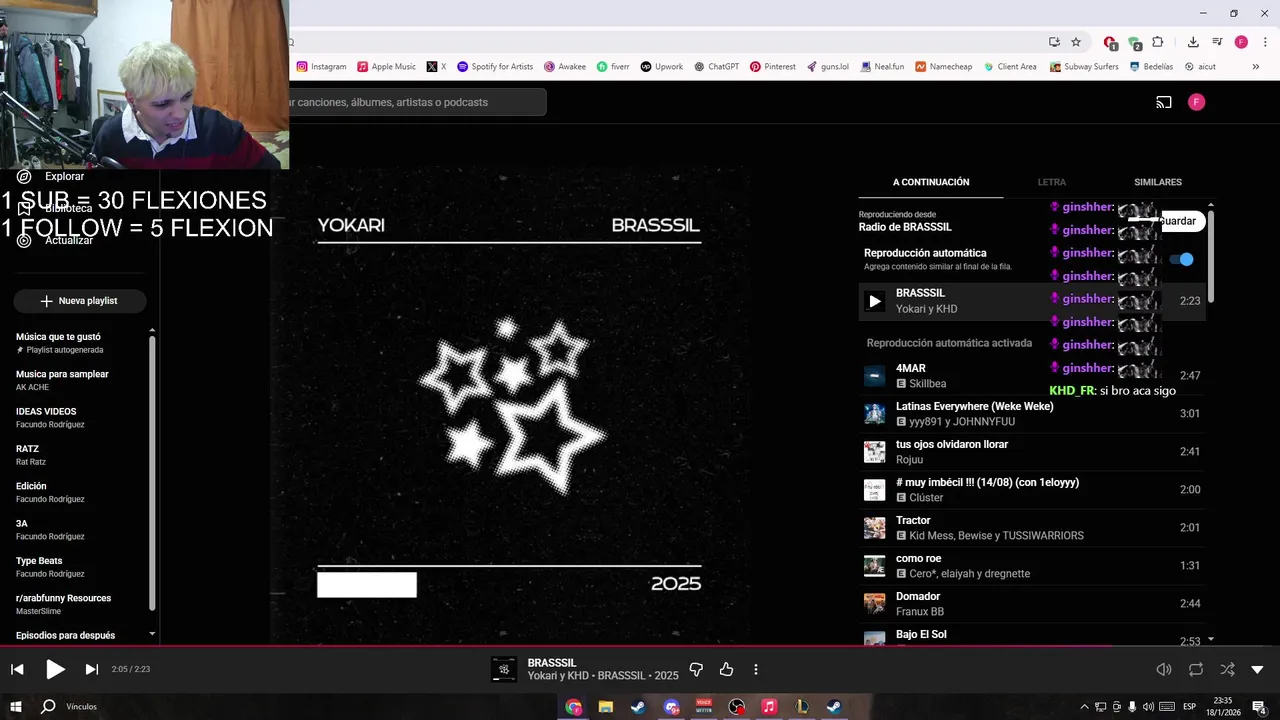The height and width of the screenshot is (720, 1280).
Task: Open the Subway Surfers bookmark
Action: click(1084, 67)
